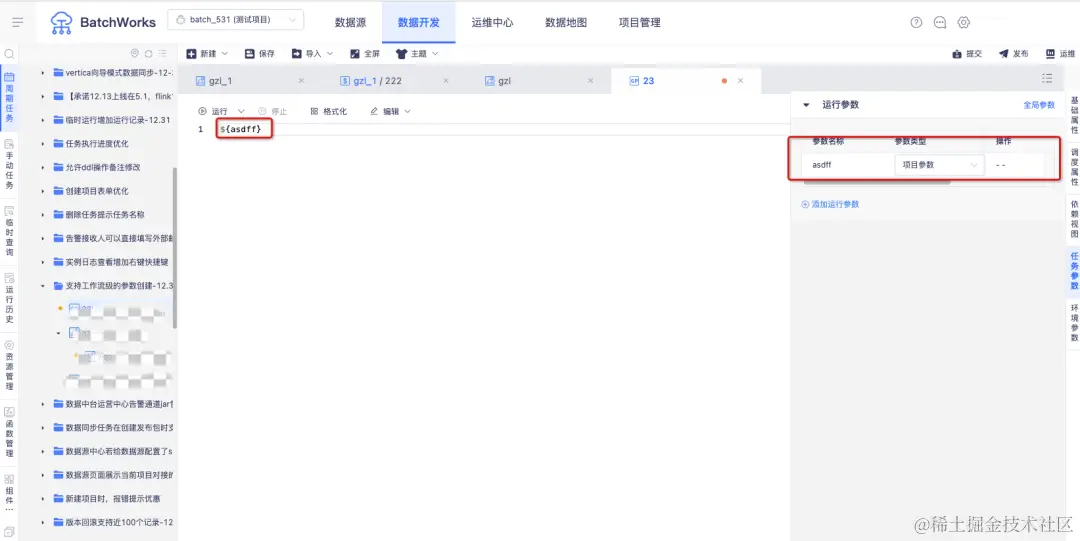Open the 主题 theme dropdown

click(x=417, y=53)
